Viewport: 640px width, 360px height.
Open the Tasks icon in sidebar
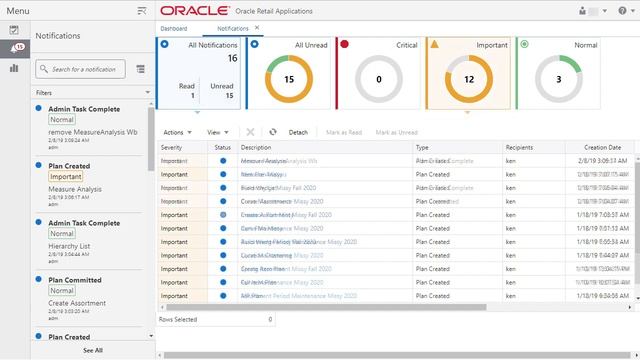[14, 30]
